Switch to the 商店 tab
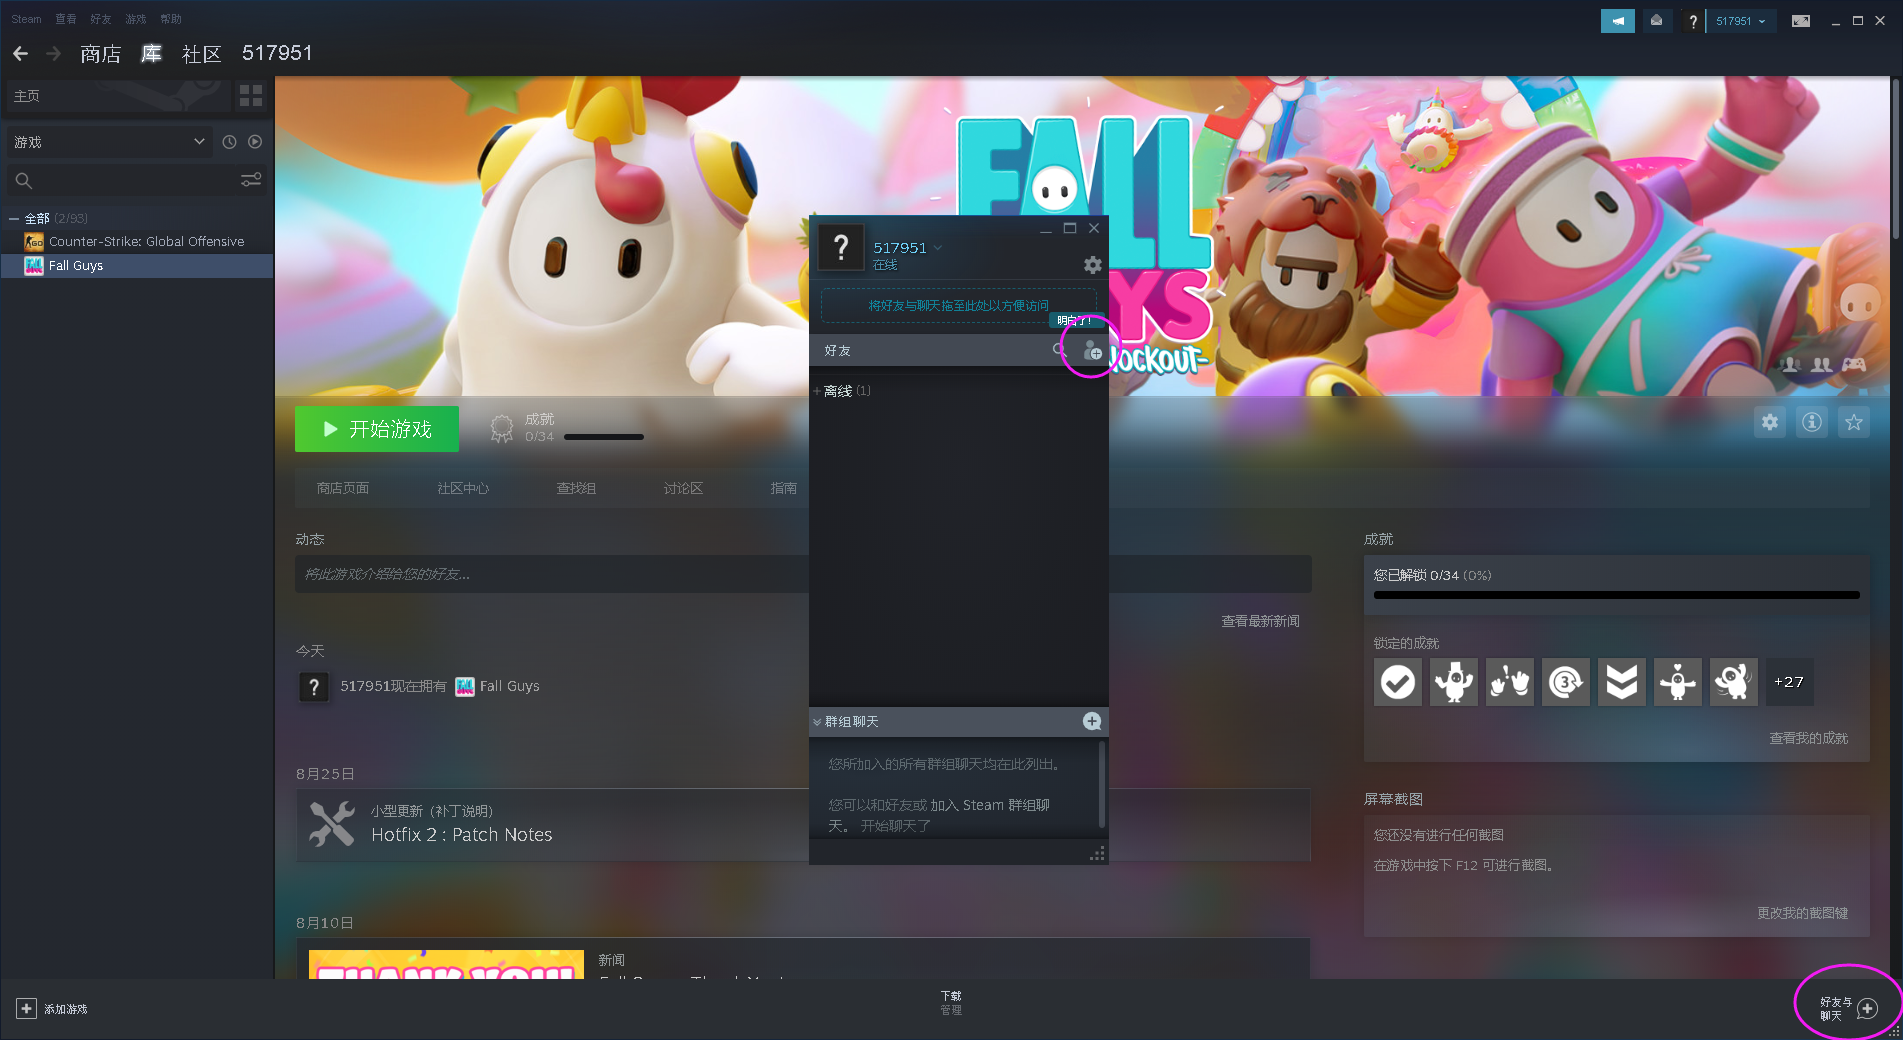The width and height of the screenshot is (1903, 1040). point(101,53)
